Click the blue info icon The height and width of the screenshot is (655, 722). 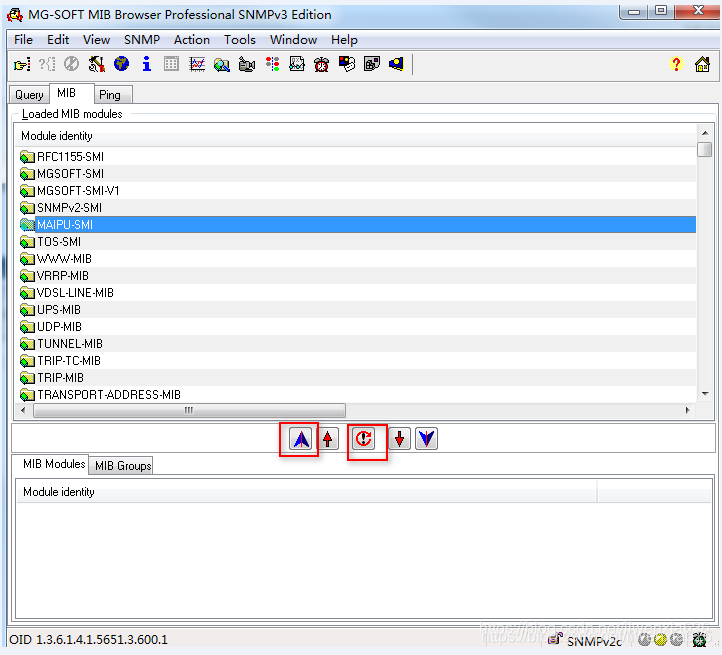(x=146, y=64)
